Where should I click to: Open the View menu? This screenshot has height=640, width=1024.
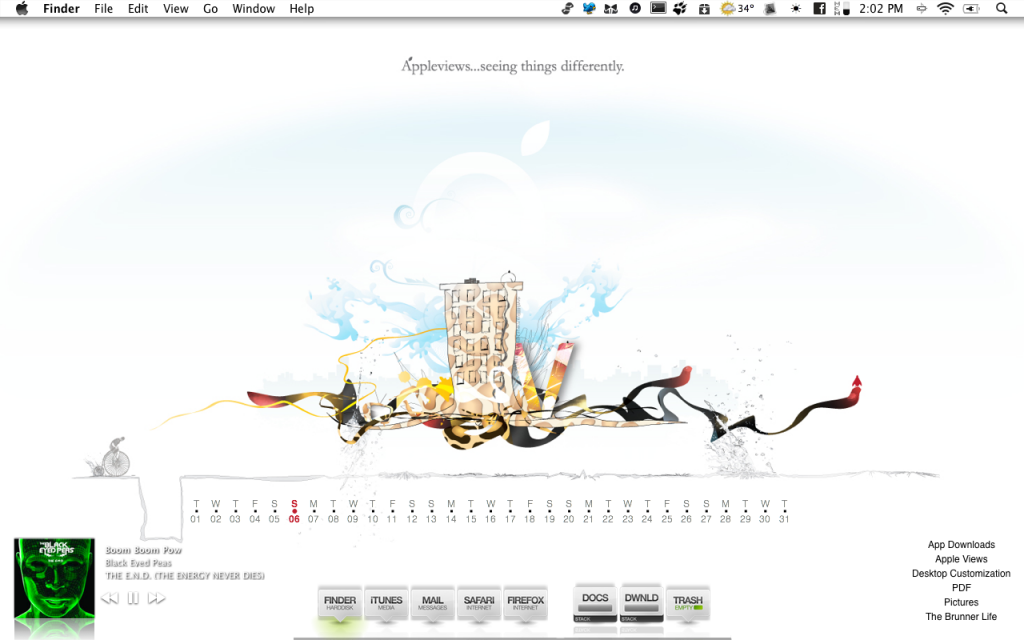tap(176, 8)
